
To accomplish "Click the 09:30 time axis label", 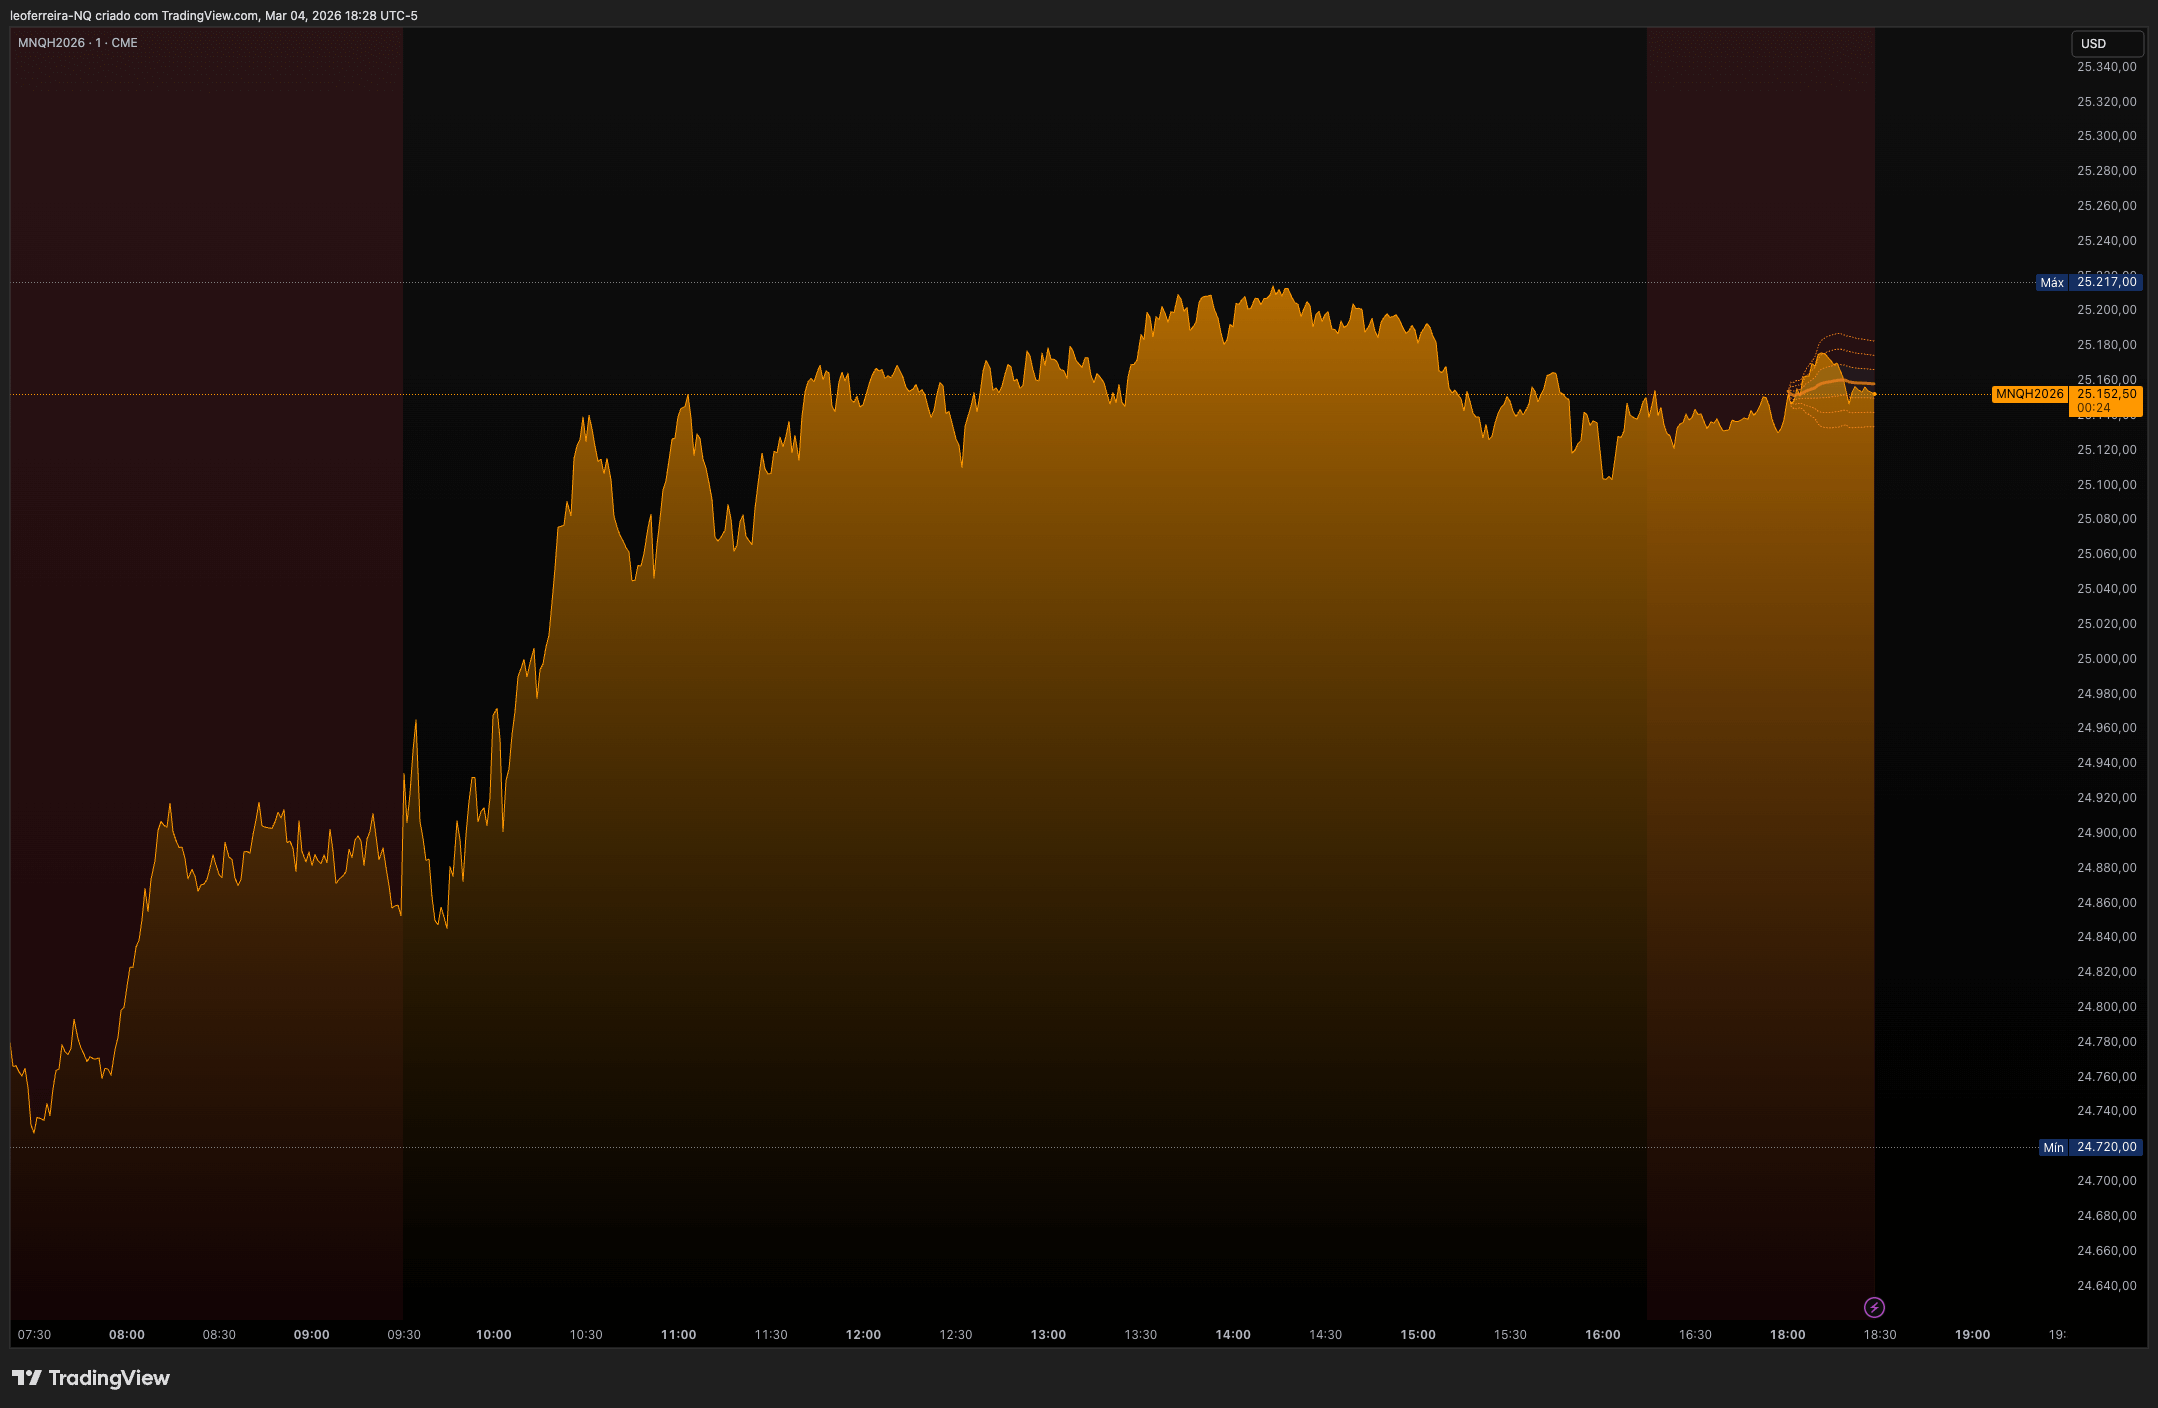I will tap(404, 1335).
